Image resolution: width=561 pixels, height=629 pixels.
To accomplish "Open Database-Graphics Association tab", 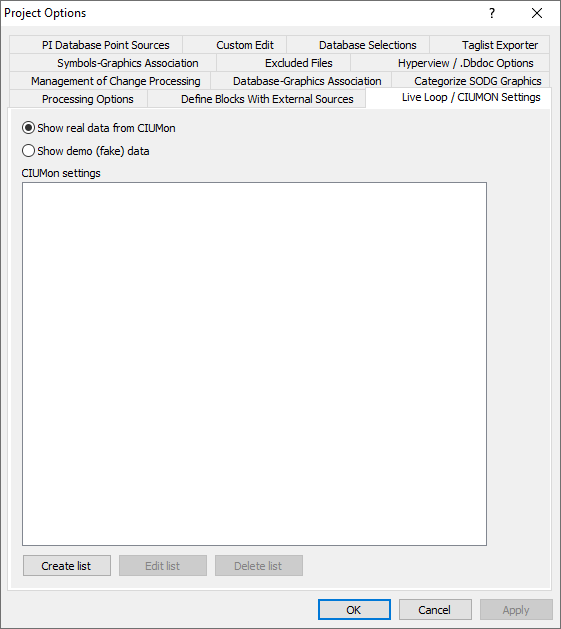I will click(x=301, y=81).
